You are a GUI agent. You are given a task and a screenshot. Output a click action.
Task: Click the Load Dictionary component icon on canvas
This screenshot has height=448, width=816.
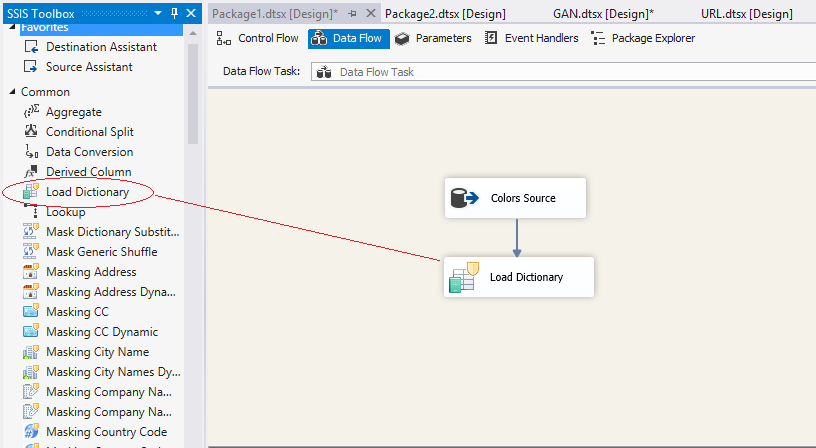pyautogui.click(x=463, y=277)
